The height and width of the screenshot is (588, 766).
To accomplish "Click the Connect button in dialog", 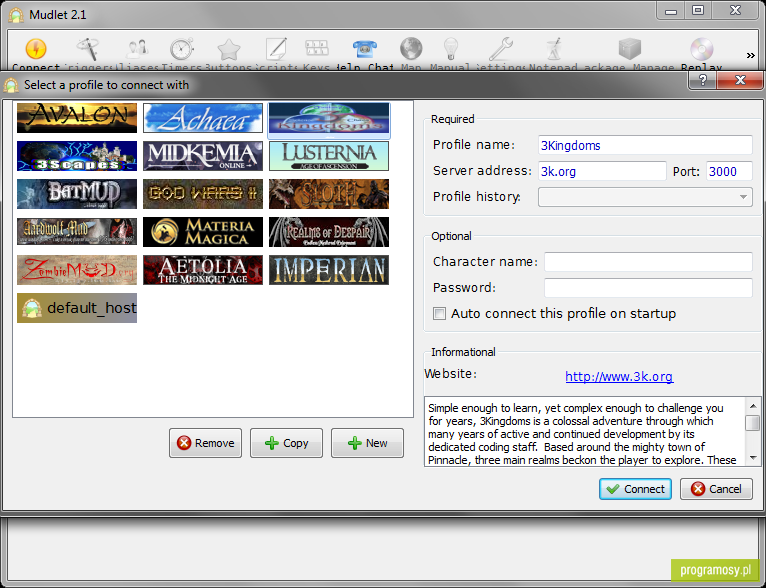I will pos(635,489).
